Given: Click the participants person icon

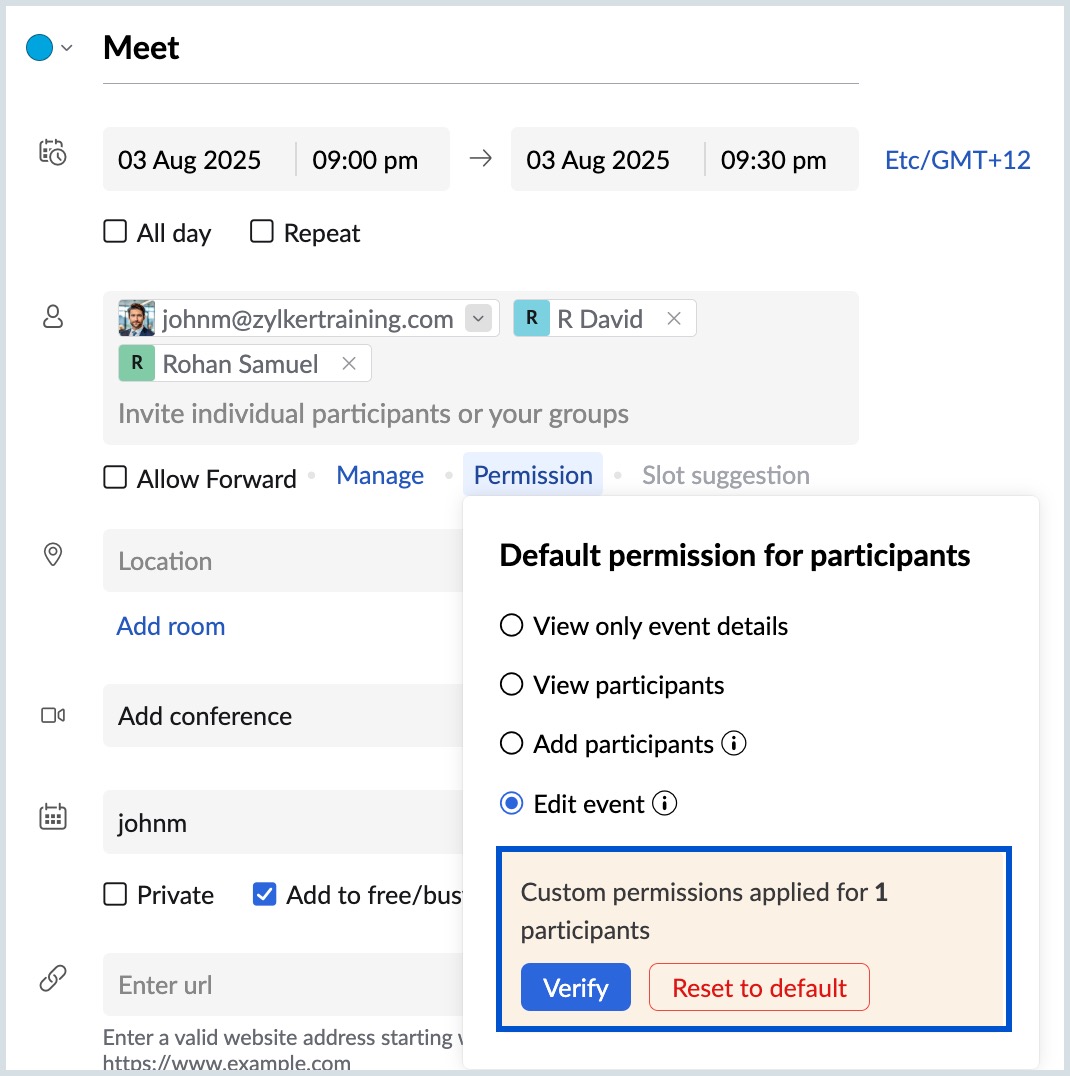Looking at the screenshot, I should [x=53, y=317].
